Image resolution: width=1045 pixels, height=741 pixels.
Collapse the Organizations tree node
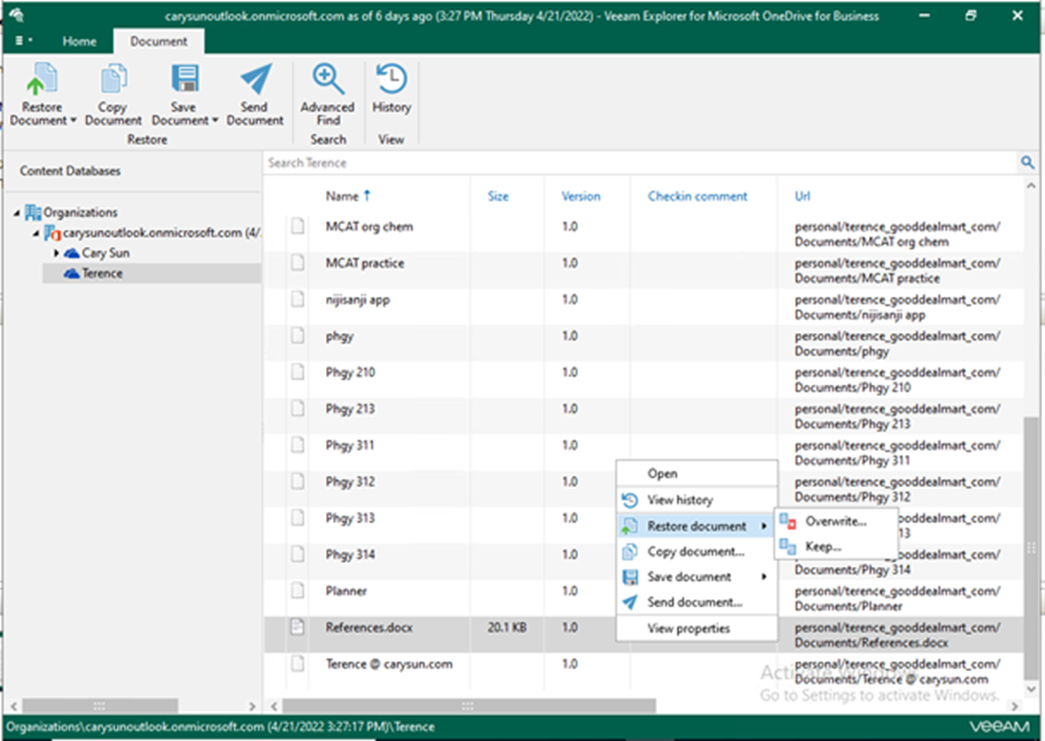17,213
